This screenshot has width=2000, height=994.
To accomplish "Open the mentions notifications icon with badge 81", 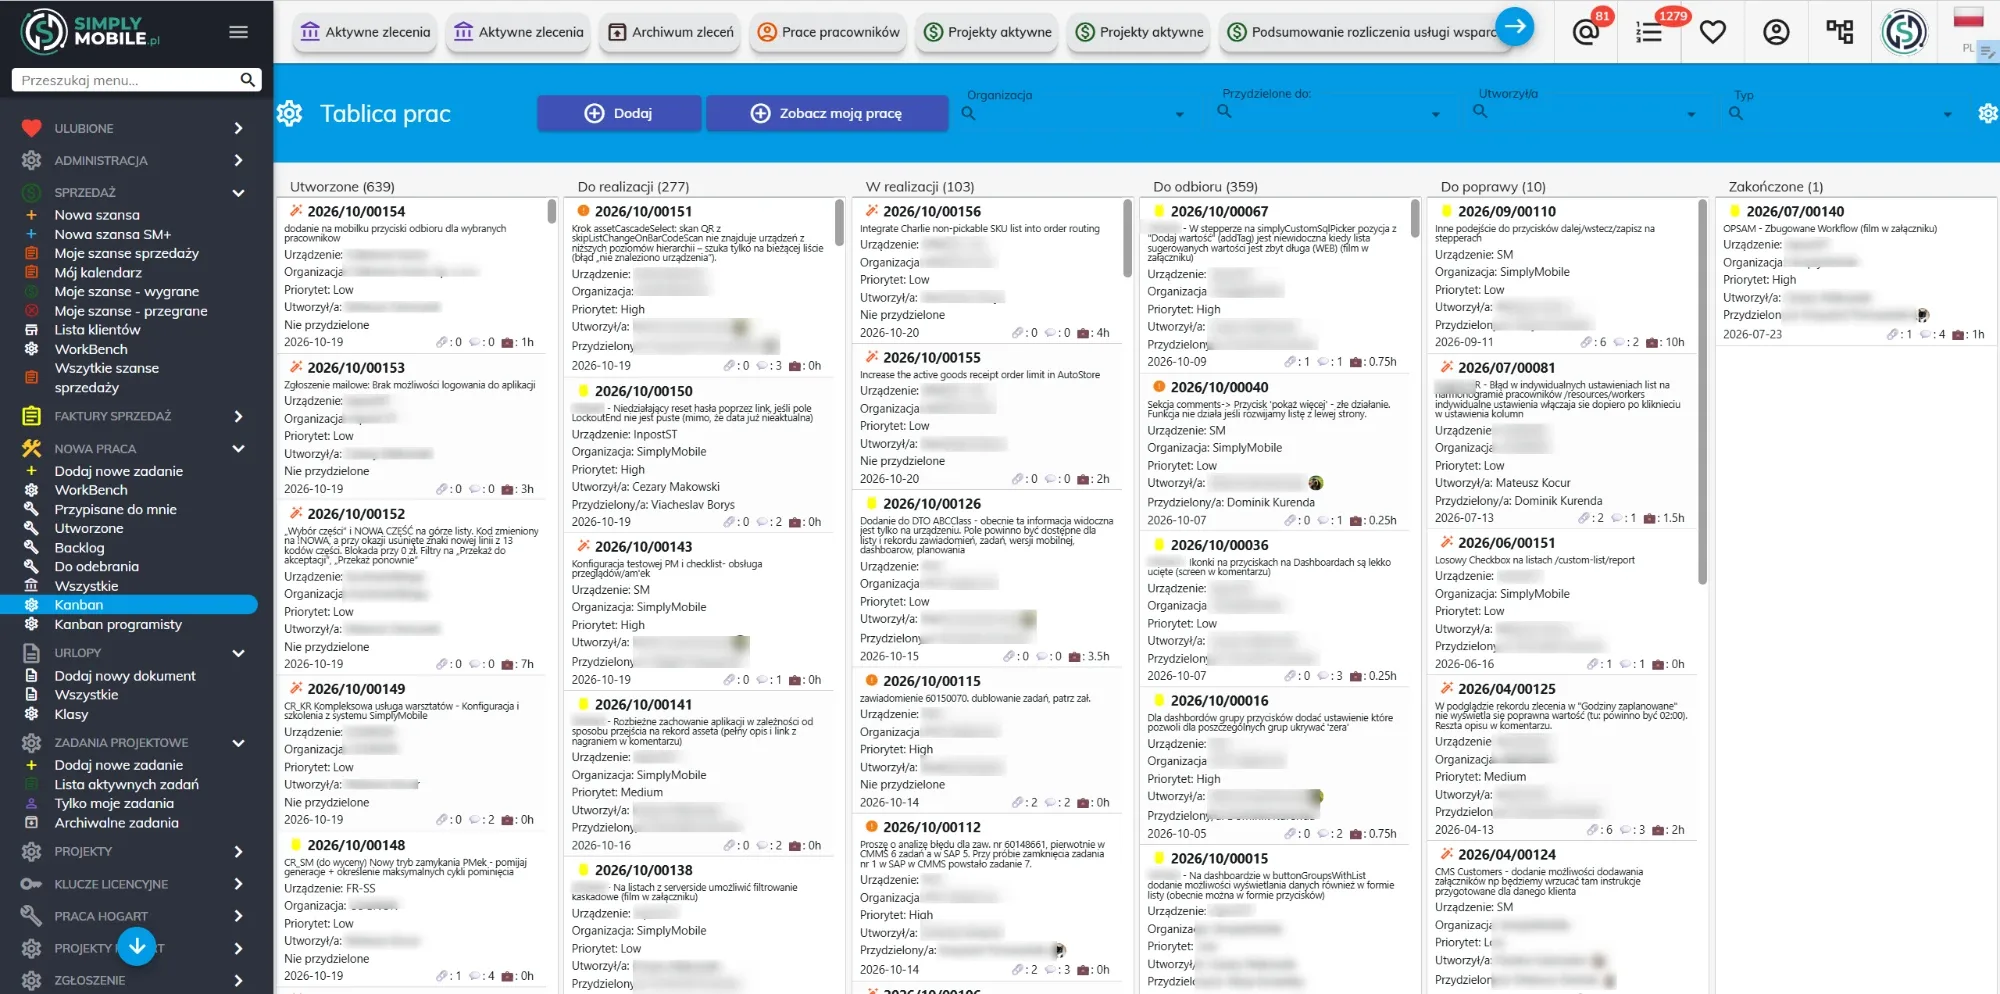I will click(1587, 32).
